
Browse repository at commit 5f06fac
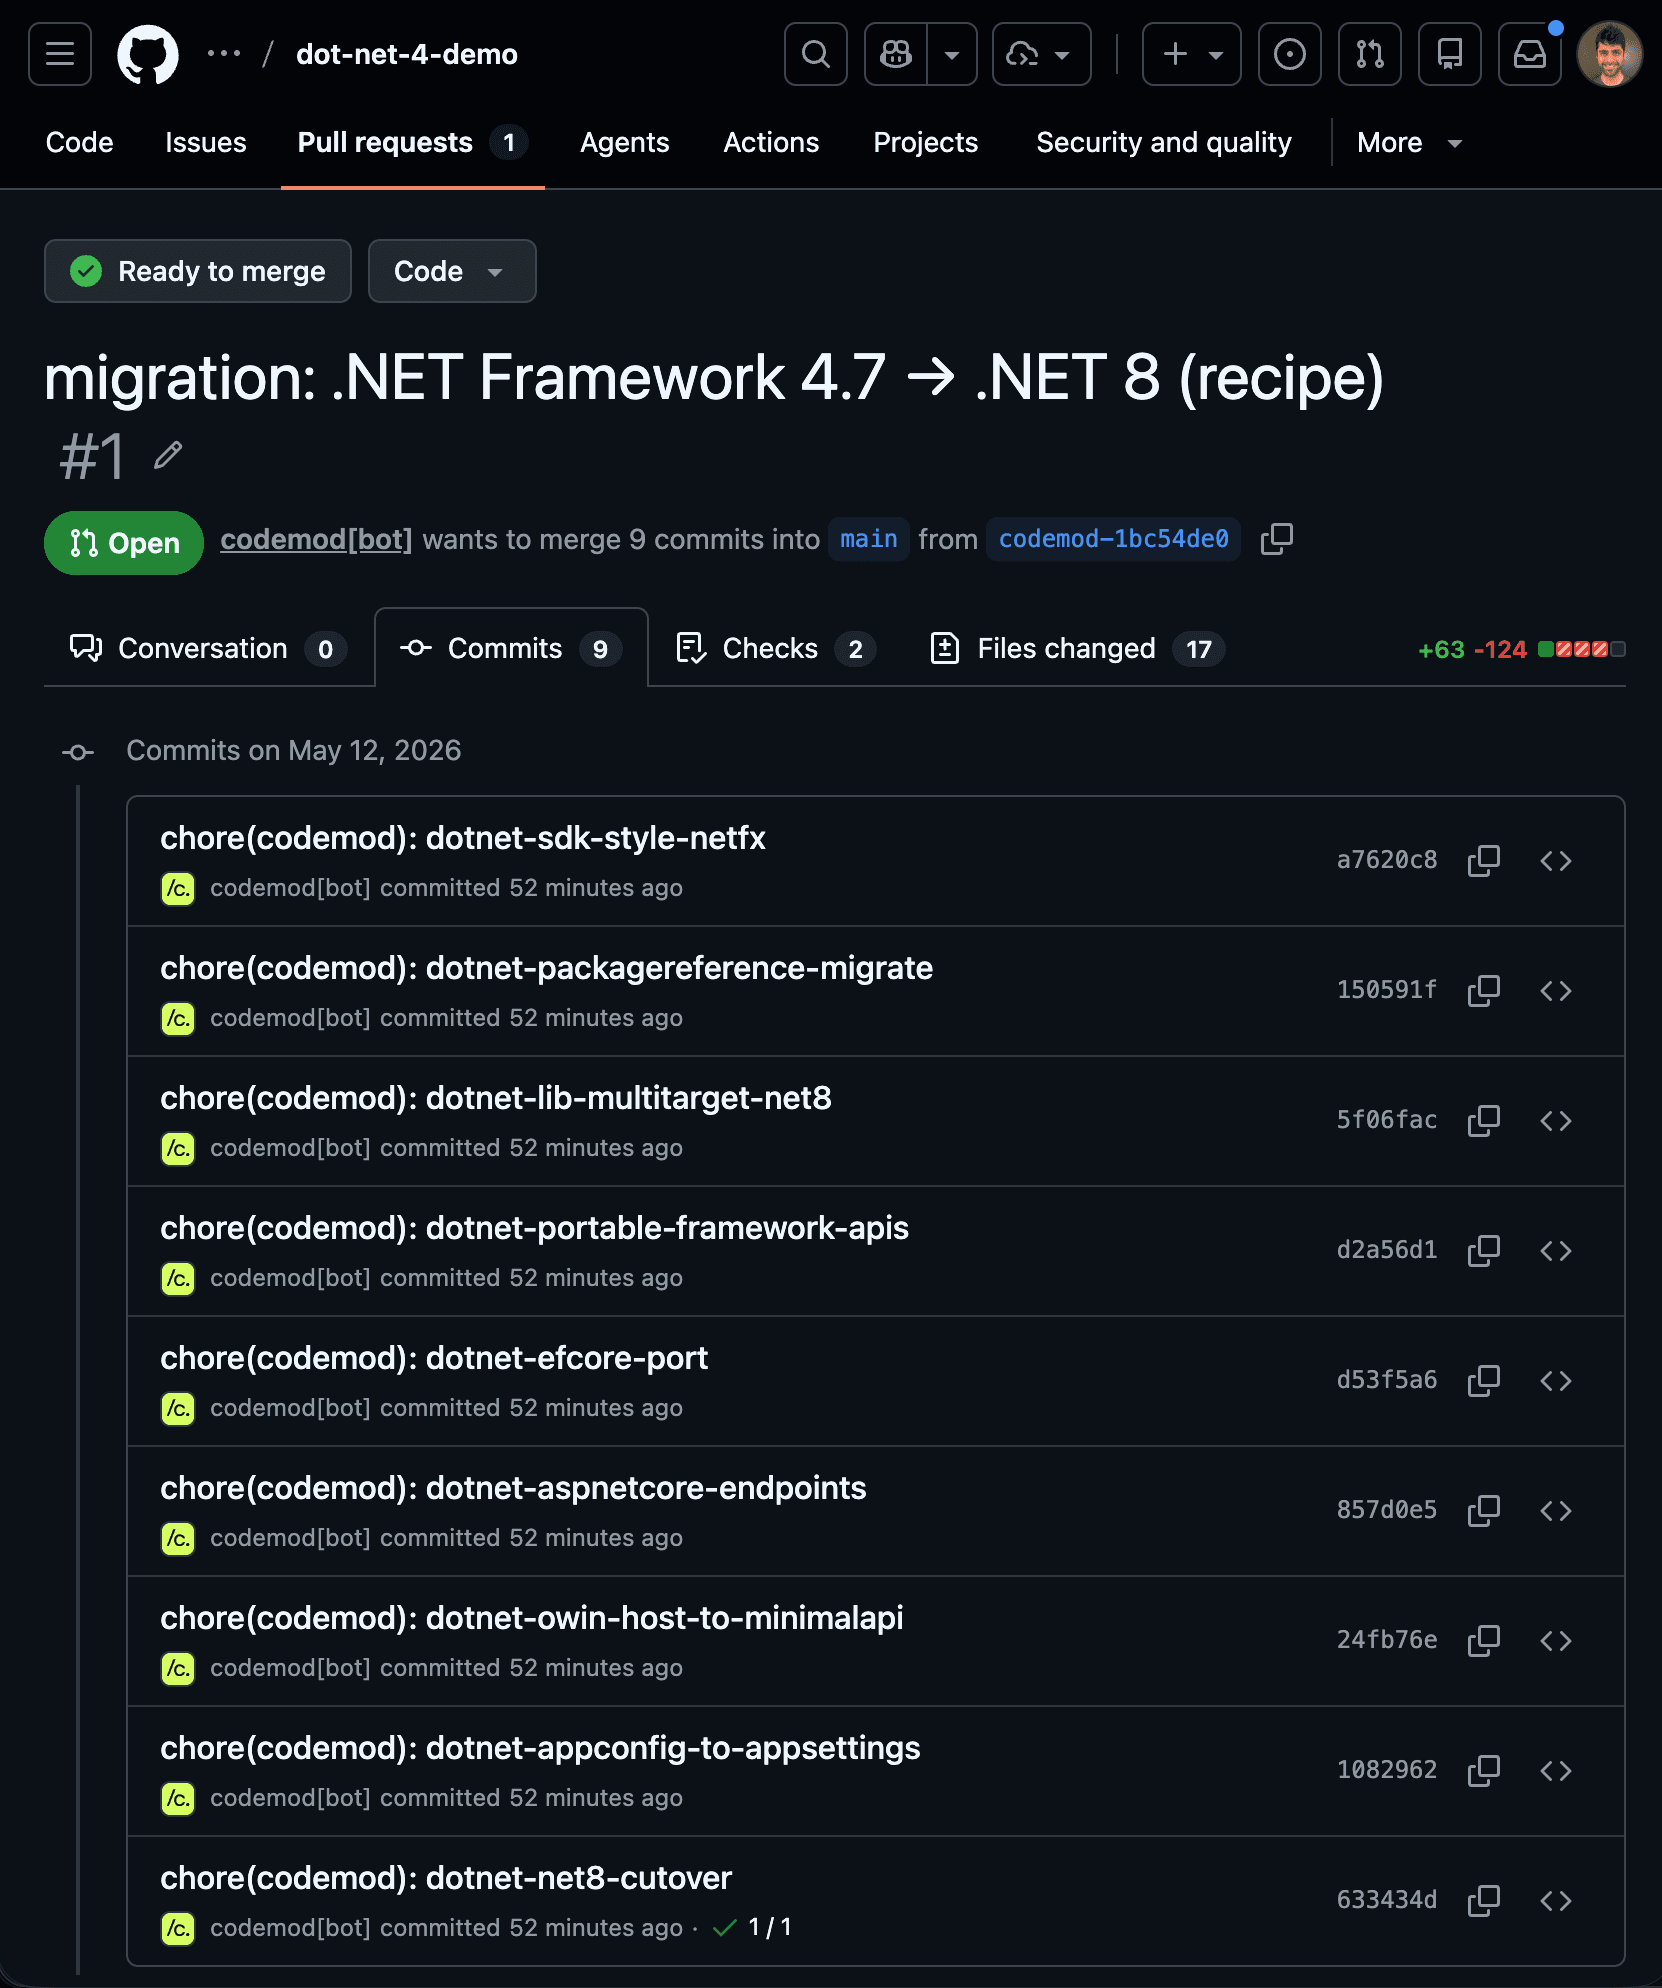[1556, 1121]
